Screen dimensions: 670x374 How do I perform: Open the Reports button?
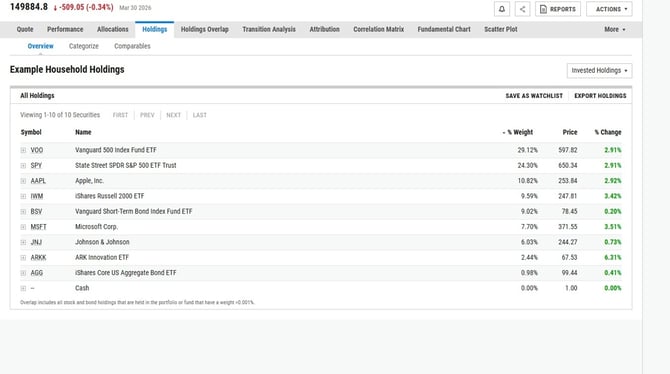[558, 9]
